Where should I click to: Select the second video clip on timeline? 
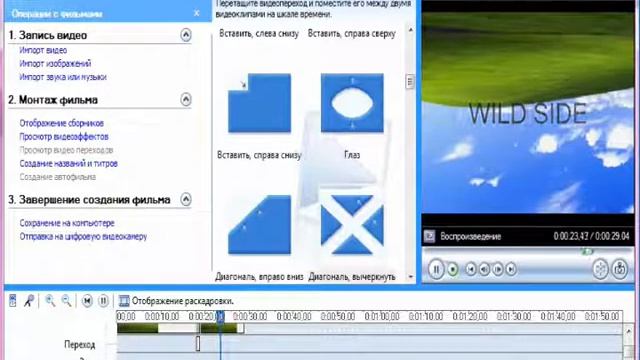[x=222, y=328]
